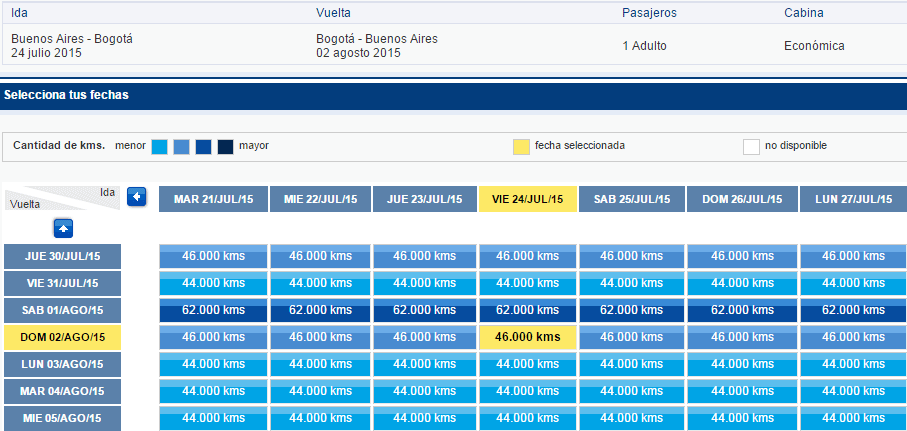The image size is (907, 431).
Task: Select 62.000 kms cell under SAB 25/JUL/15
Action: [x=632, y=310]
